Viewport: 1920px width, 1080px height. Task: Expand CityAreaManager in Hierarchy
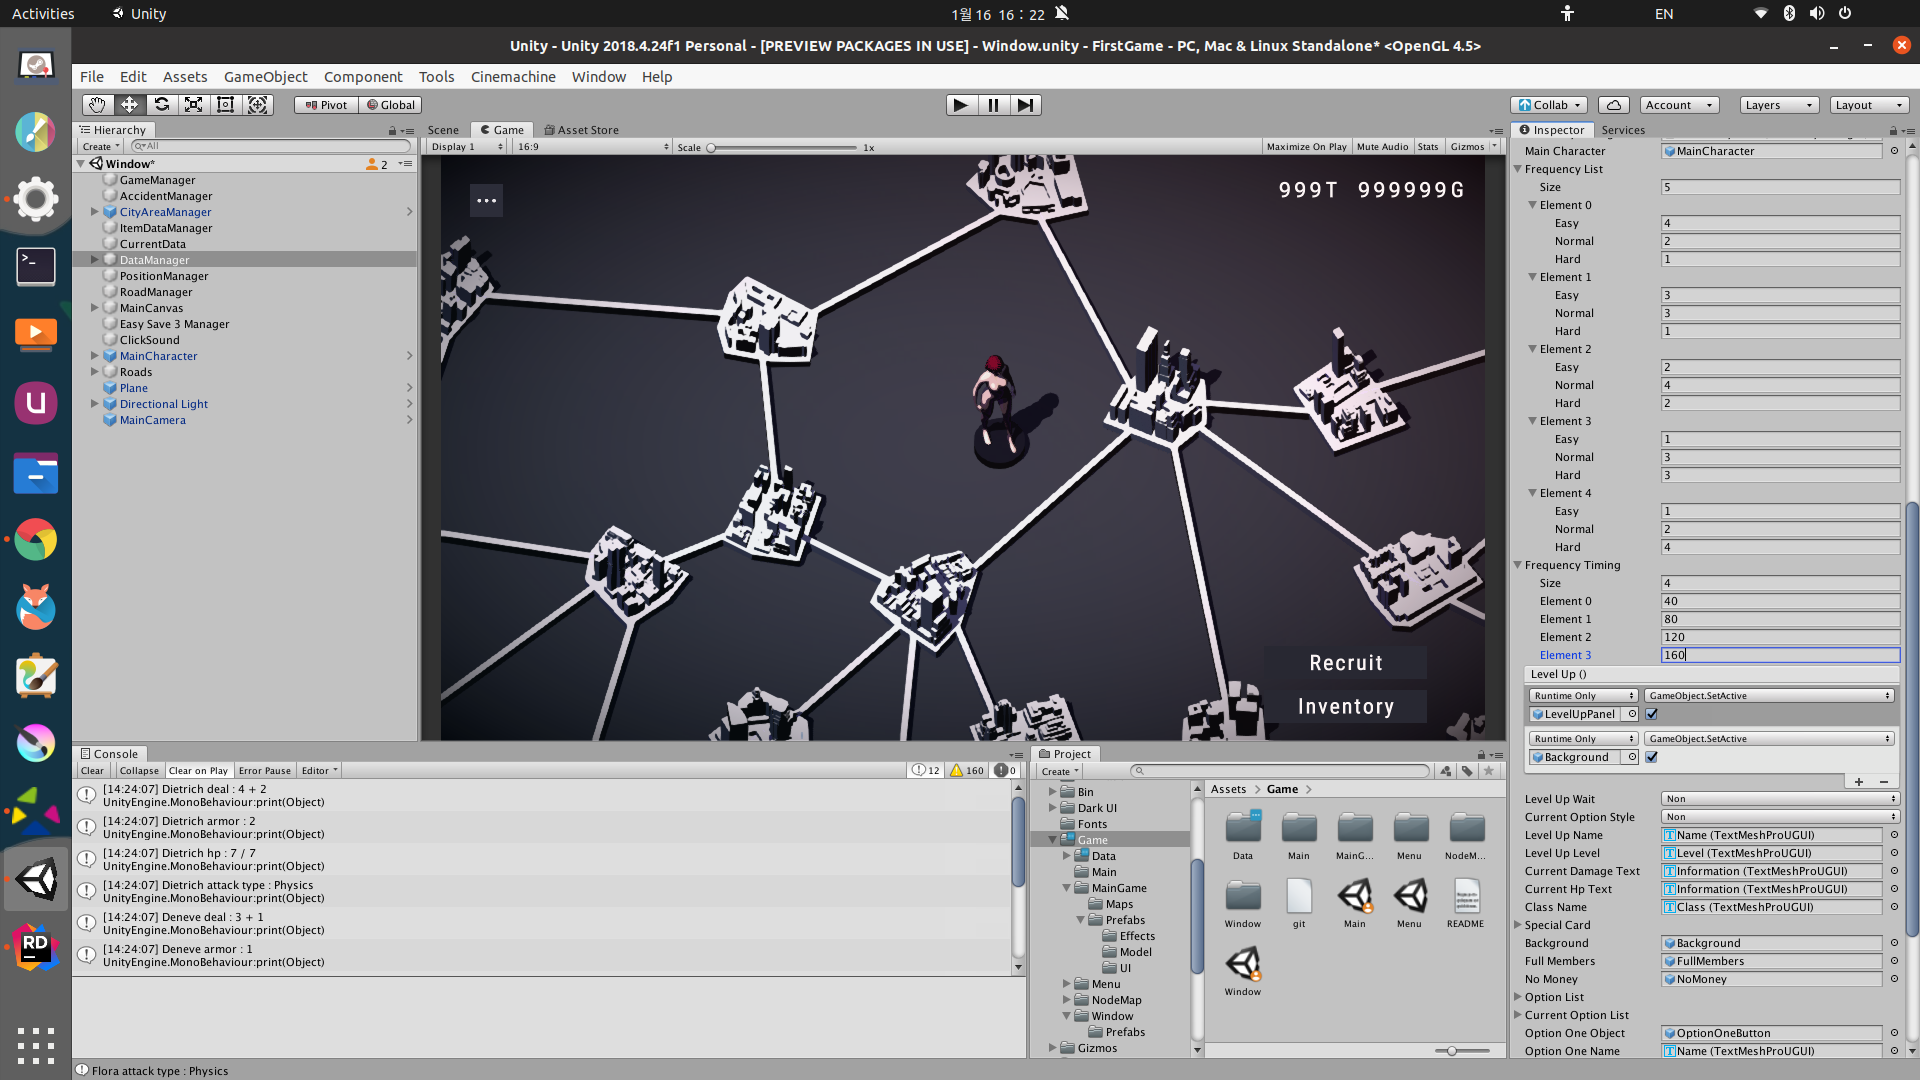[x=95, y=212]
